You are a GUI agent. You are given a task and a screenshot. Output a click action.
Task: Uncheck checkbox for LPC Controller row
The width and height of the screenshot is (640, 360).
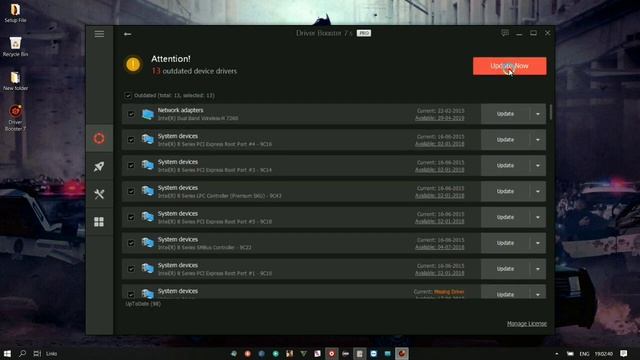coord(131,191)
